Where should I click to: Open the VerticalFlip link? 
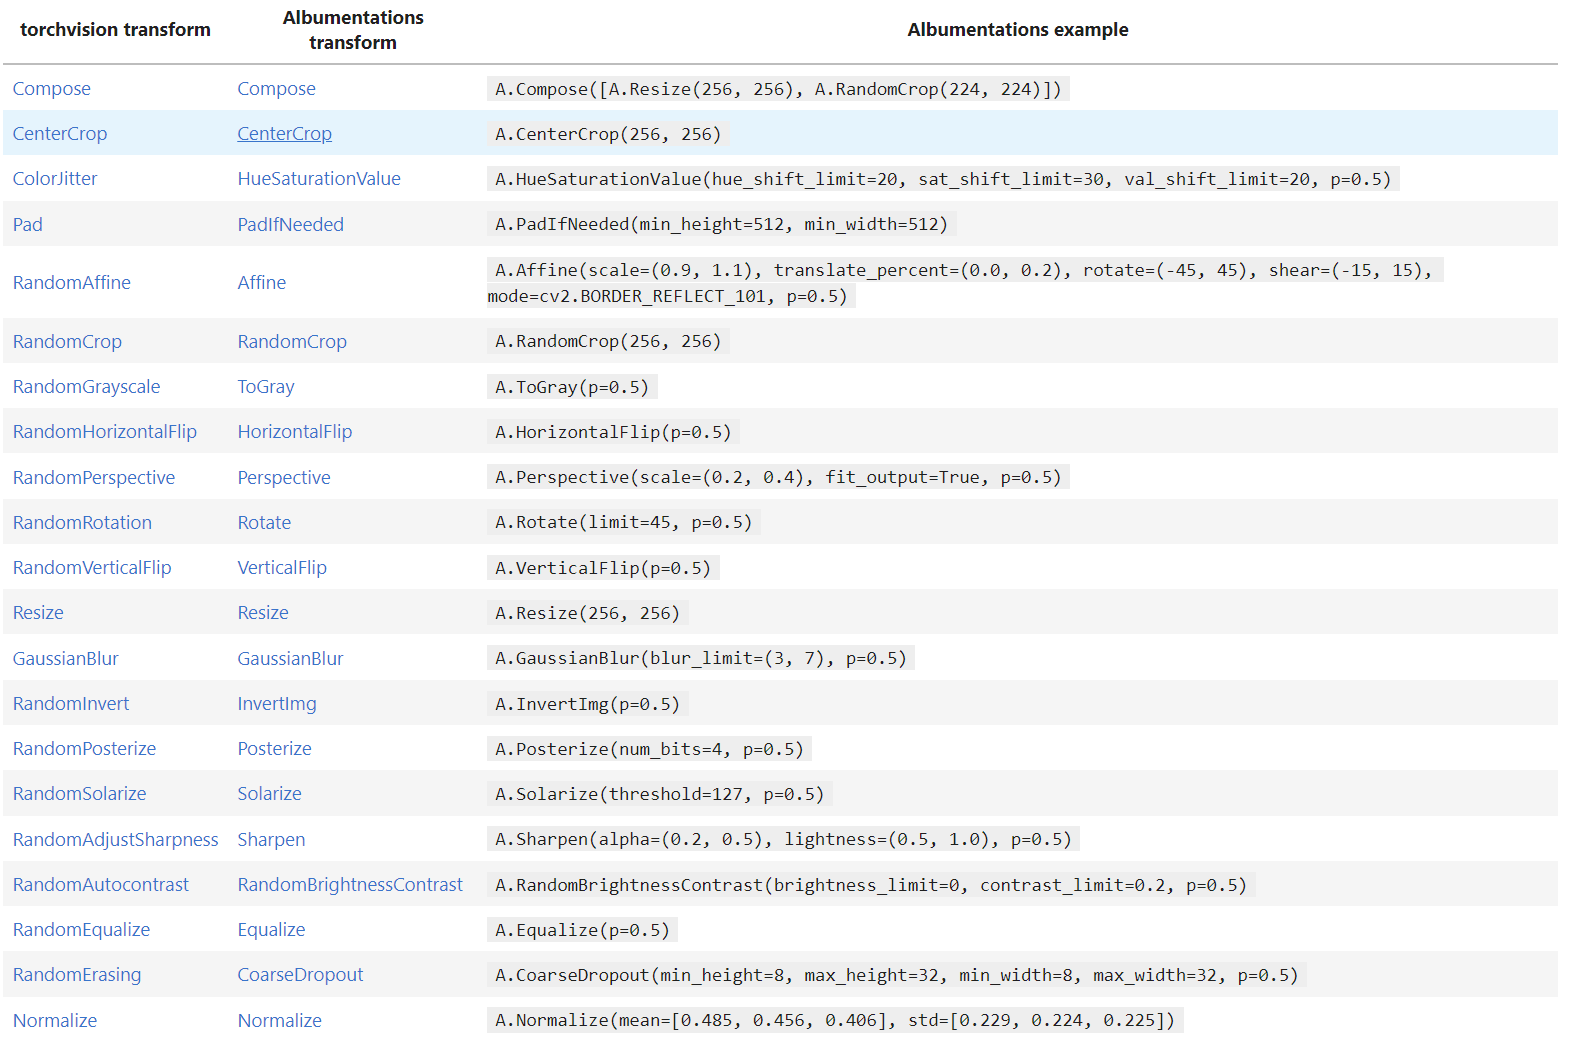pyautogui.click(x=282, y=568)
